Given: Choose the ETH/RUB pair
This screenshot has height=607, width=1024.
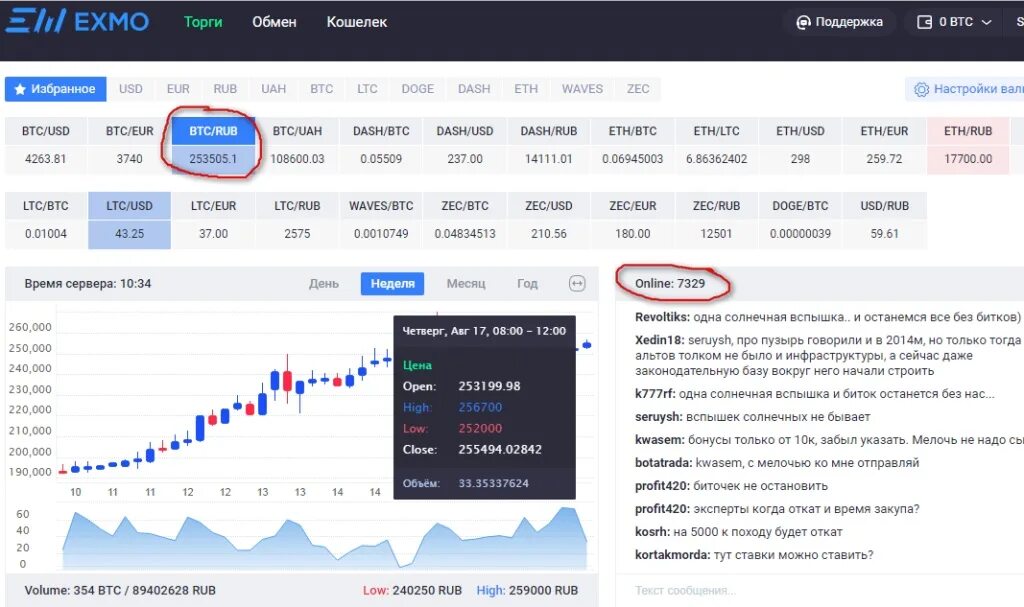Looking at the screenshot, I should coord(968,145).
